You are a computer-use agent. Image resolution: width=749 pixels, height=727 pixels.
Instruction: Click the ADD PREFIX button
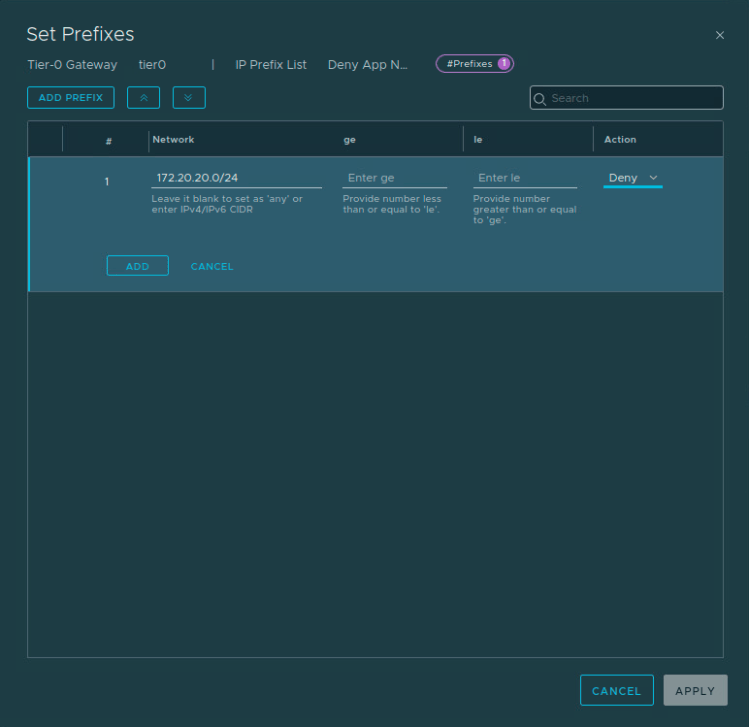point(71,97)
